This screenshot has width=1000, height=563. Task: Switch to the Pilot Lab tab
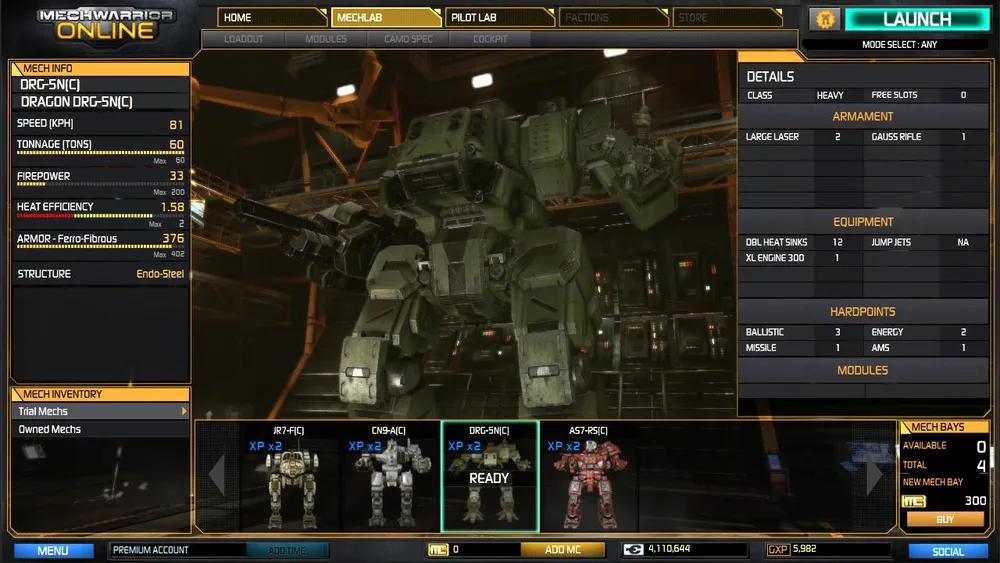(x=497, y=17)
